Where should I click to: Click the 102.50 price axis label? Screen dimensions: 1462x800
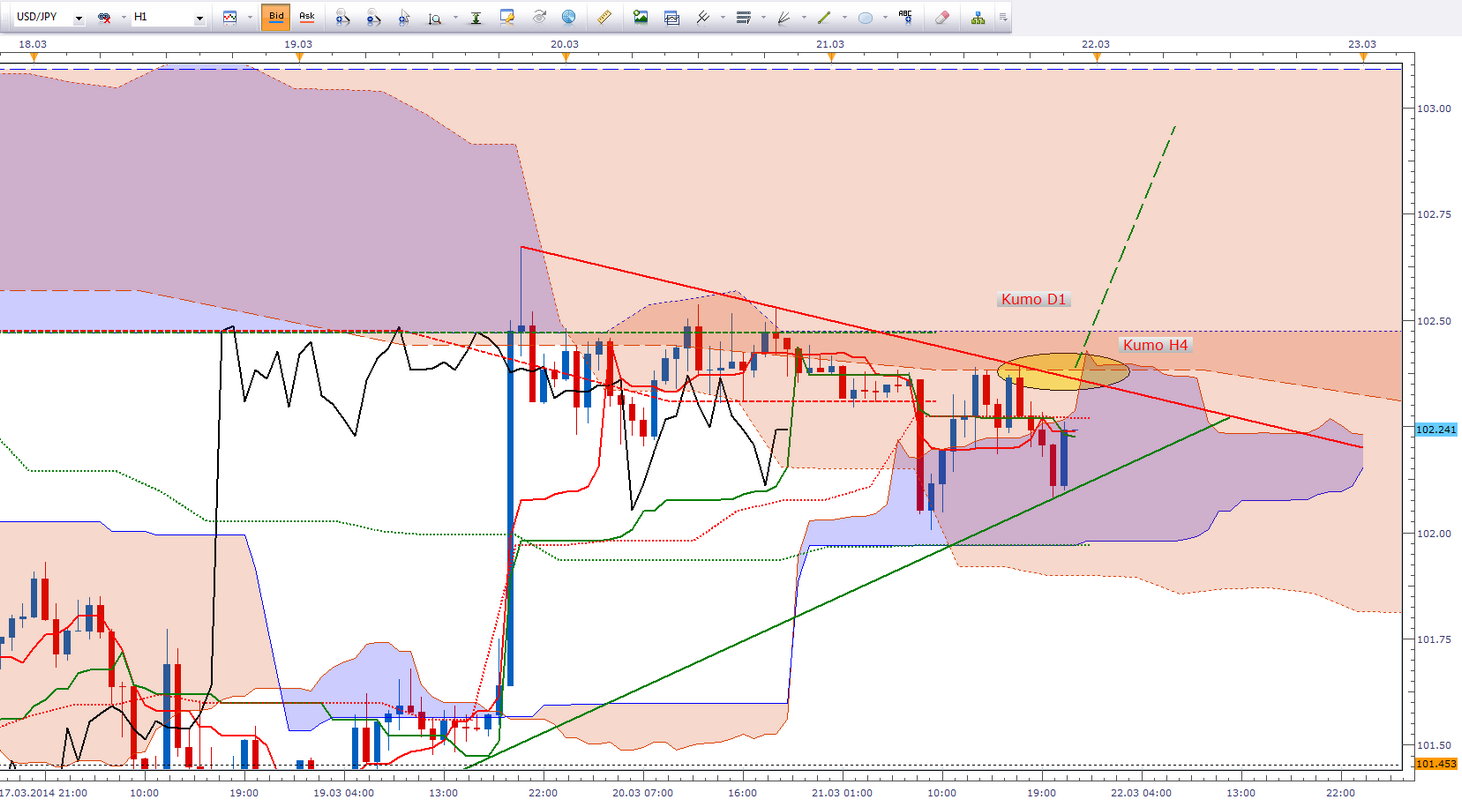click(x=1433, y=321)
